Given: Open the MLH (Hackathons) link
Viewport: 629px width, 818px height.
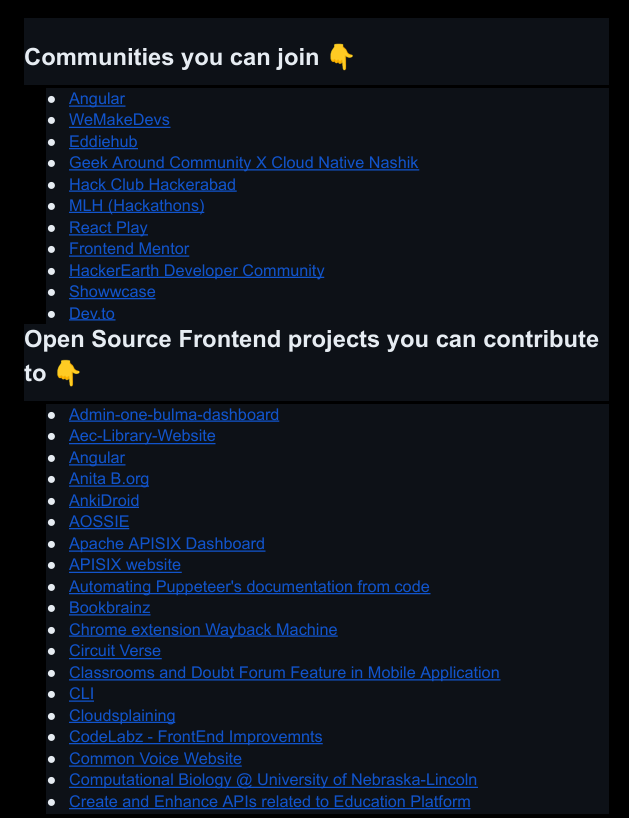Looking at the screenshot, I should [136, 206].
